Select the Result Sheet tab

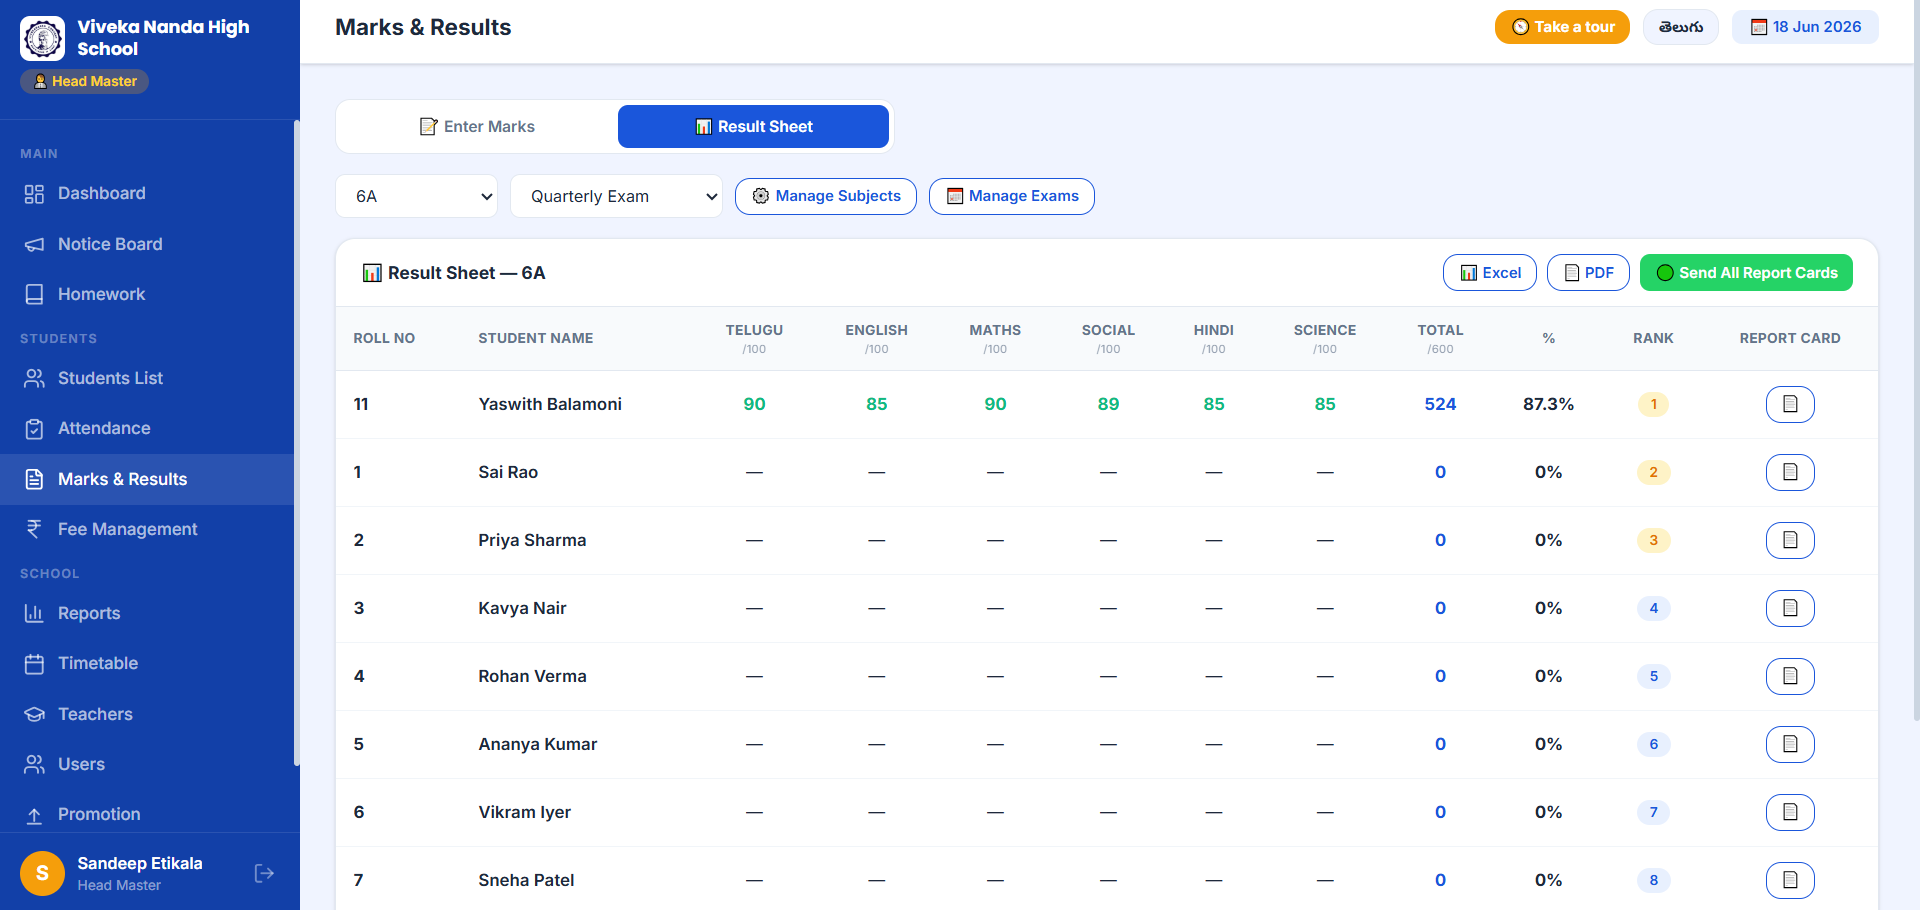coord(753,126)
